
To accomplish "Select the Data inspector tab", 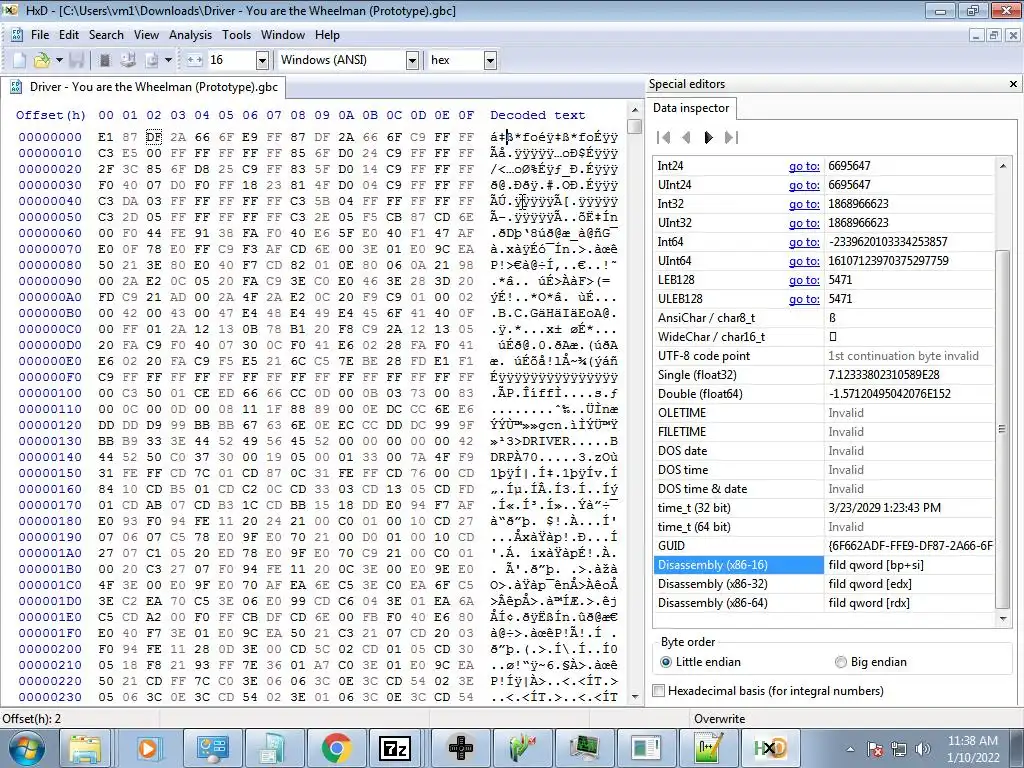I will 691,108.
